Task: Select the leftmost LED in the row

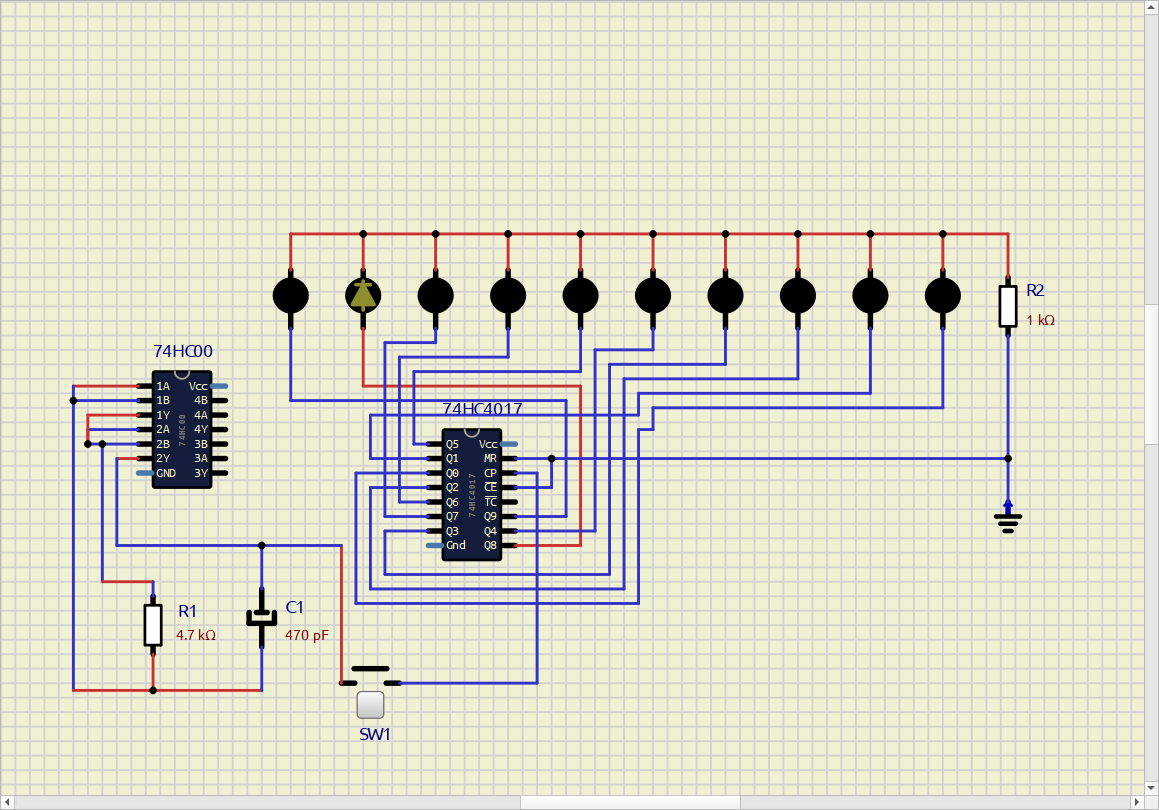Action: coord(290,295)
